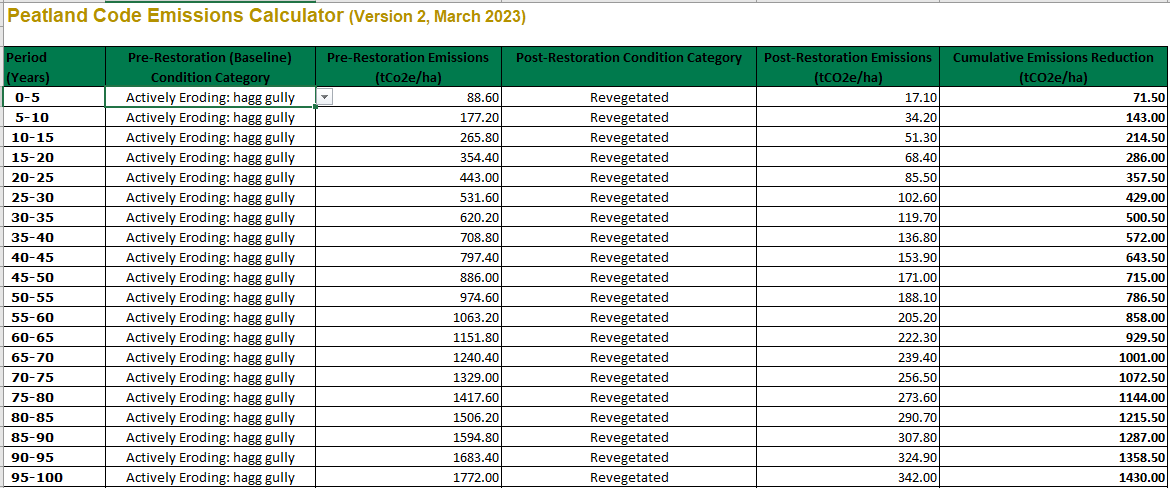Click the Peatland Code Emissions Calculator title

(175, 17)
